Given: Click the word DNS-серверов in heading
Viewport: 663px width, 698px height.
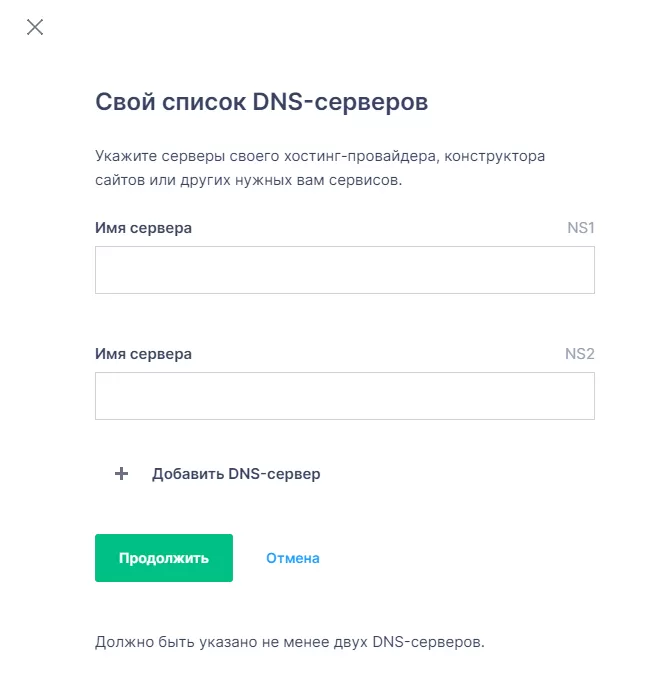Looking at the screenshot, I should [x=340, y=101].
